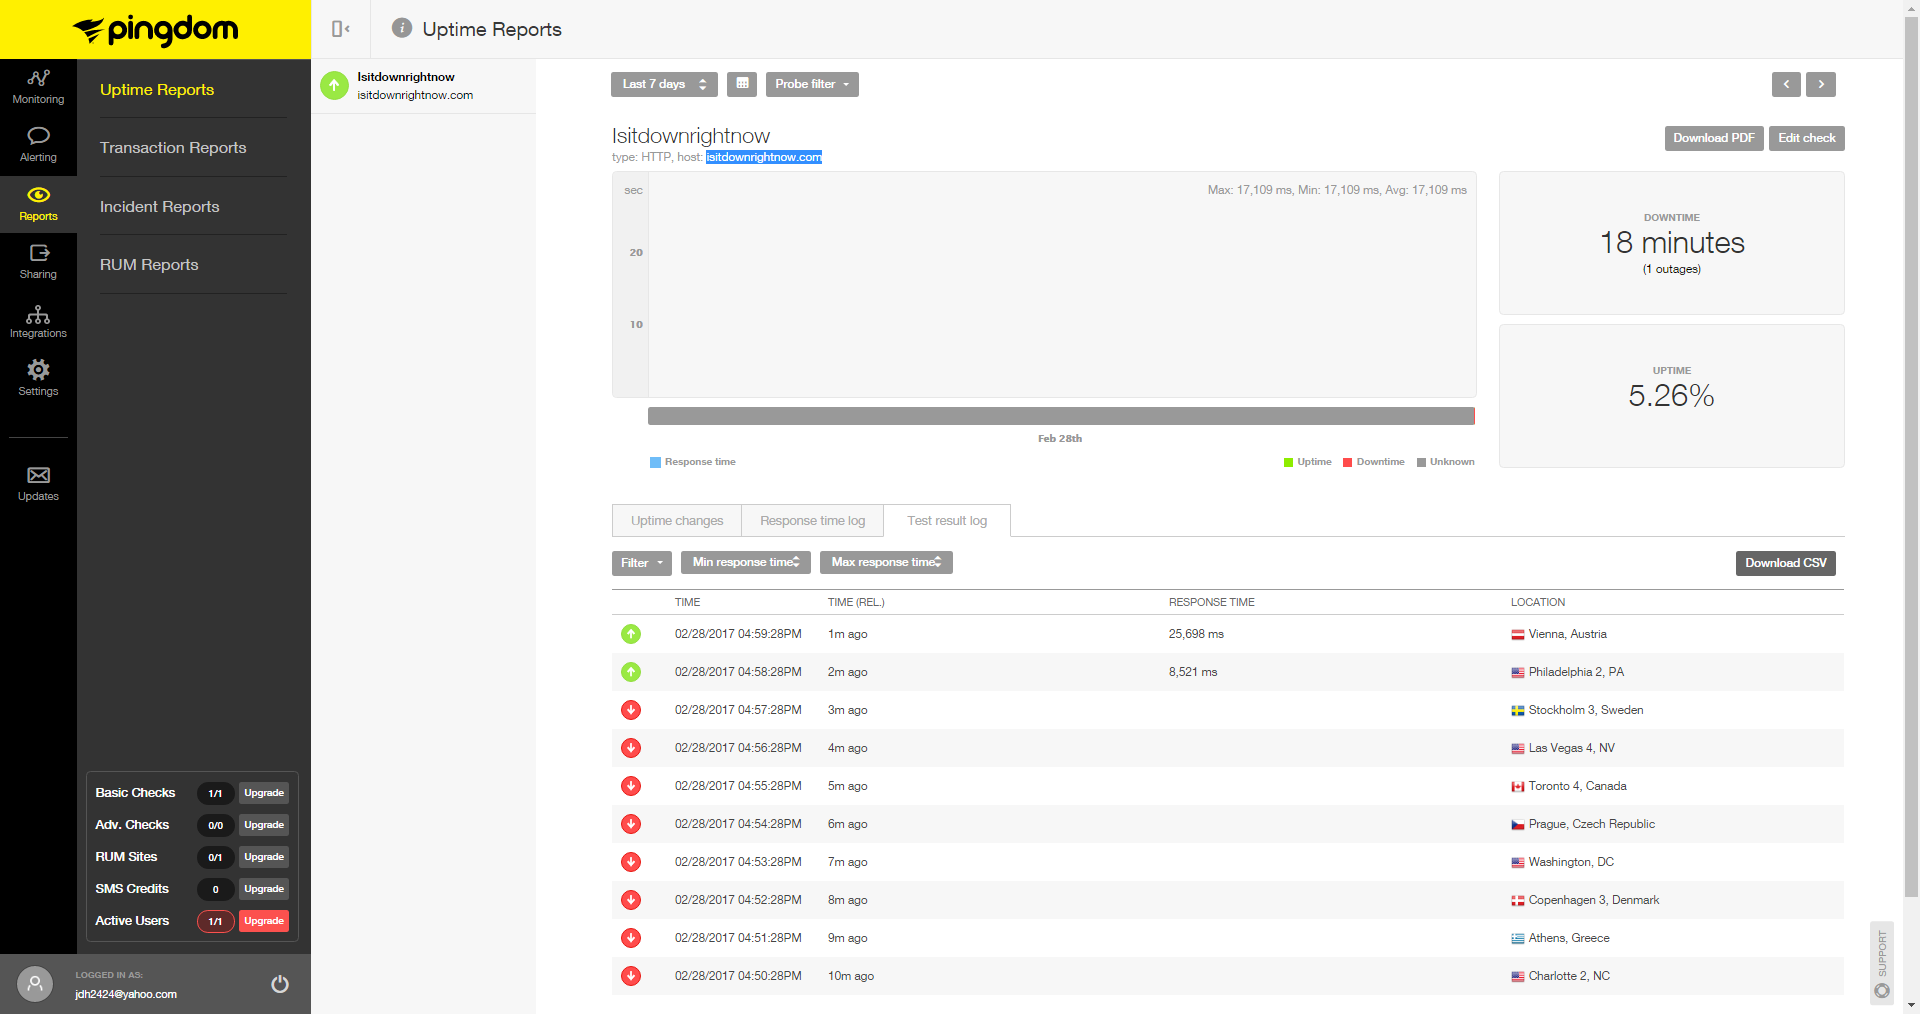This screenshot has height=1014, width=1920.
Task: Click the Philadelphia 2, PA location cell
Action: [1567, 672]
